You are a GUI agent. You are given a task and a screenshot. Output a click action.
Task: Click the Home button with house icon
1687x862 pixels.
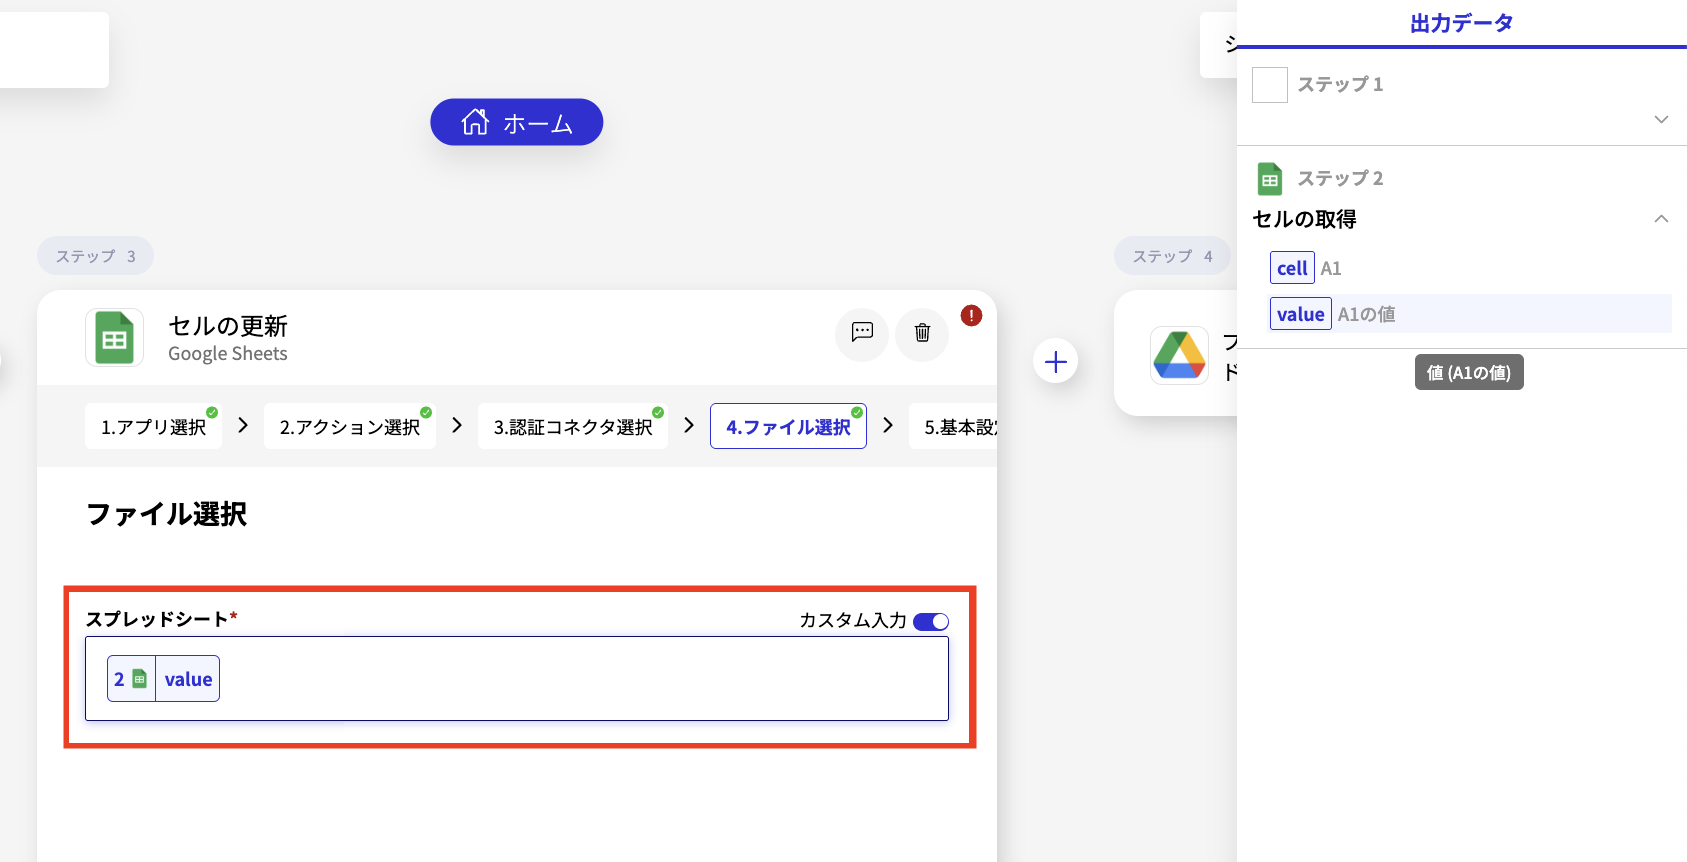pos(516,122)
